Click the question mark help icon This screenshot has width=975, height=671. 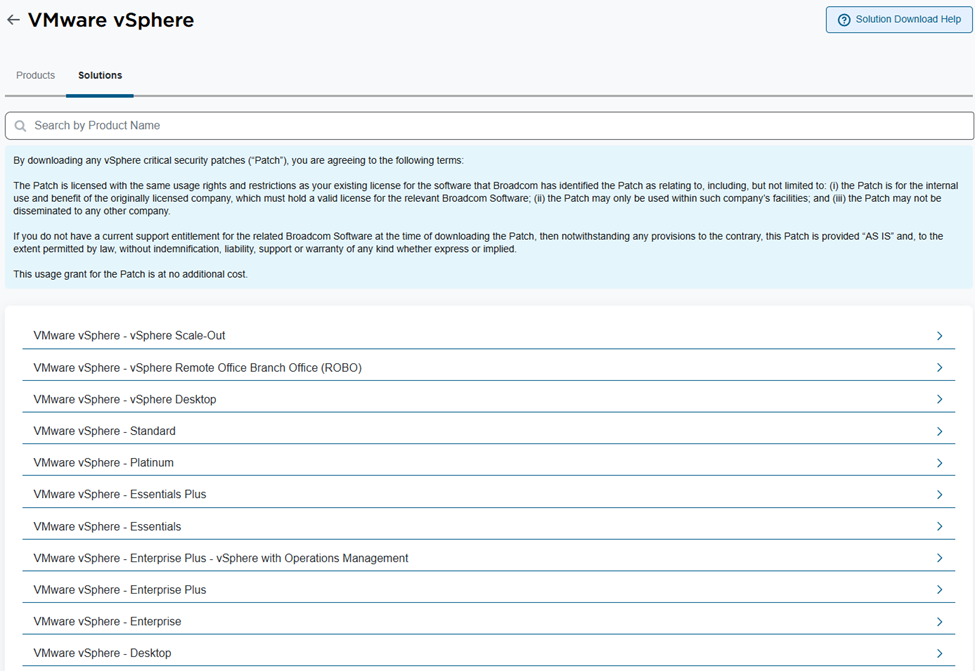point(844,20)
